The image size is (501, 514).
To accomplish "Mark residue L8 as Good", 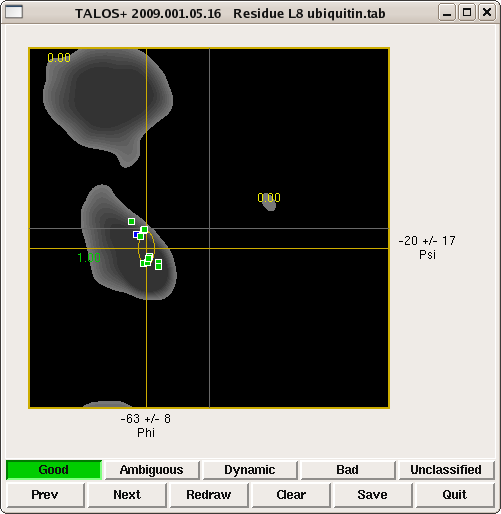I will tap(54, 470).
